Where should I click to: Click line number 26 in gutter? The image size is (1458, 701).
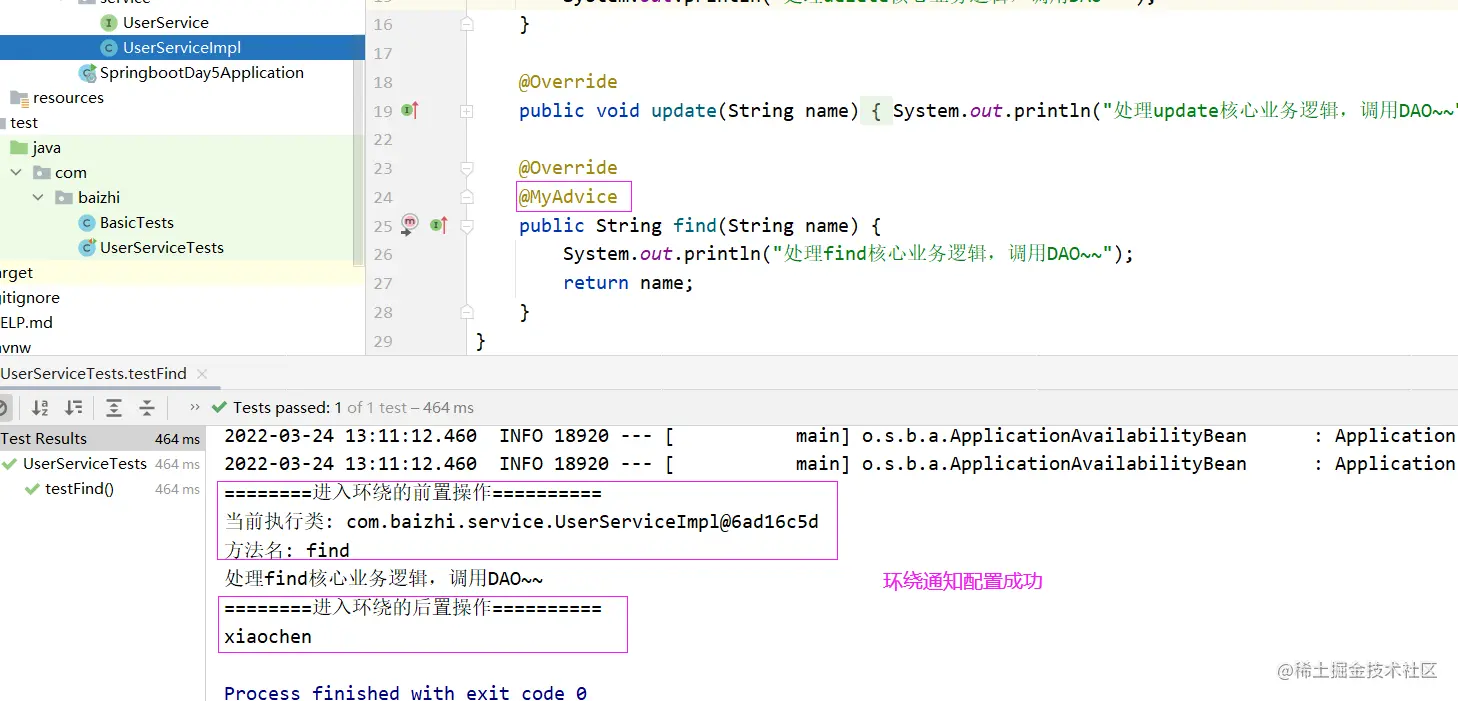[x=384, y=254]
